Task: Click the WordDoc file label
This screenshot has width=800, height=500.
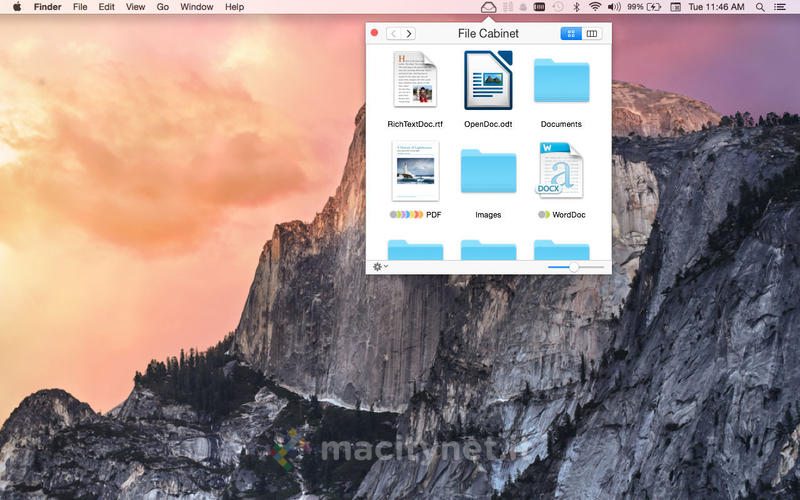Action: (x=569, y=215)
